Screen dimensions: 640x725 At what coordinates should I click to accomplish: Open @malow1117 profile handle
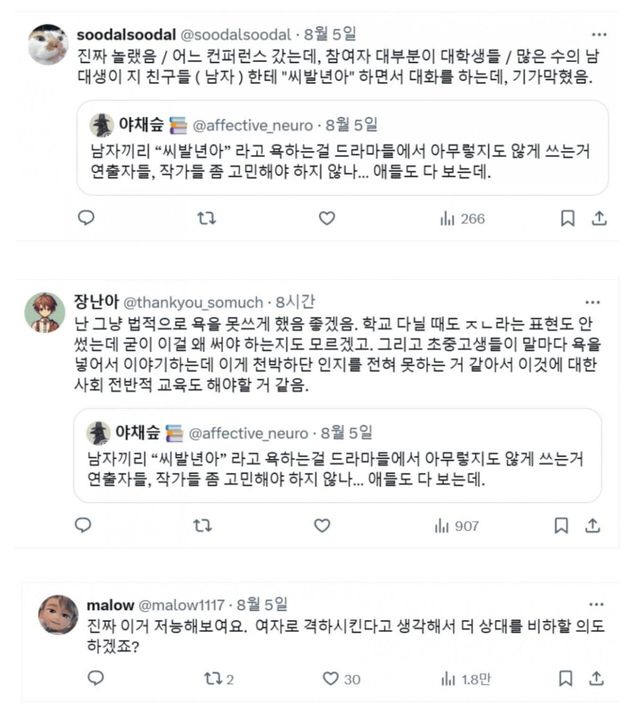[x=181, y=605]
